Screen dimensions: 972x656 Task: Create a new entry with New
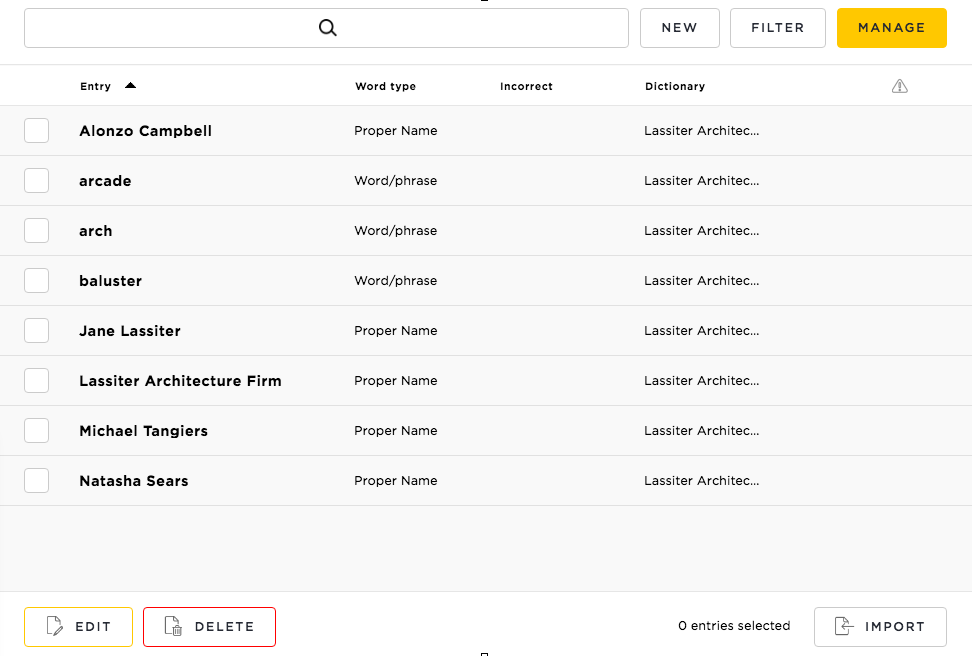point(679,28)
